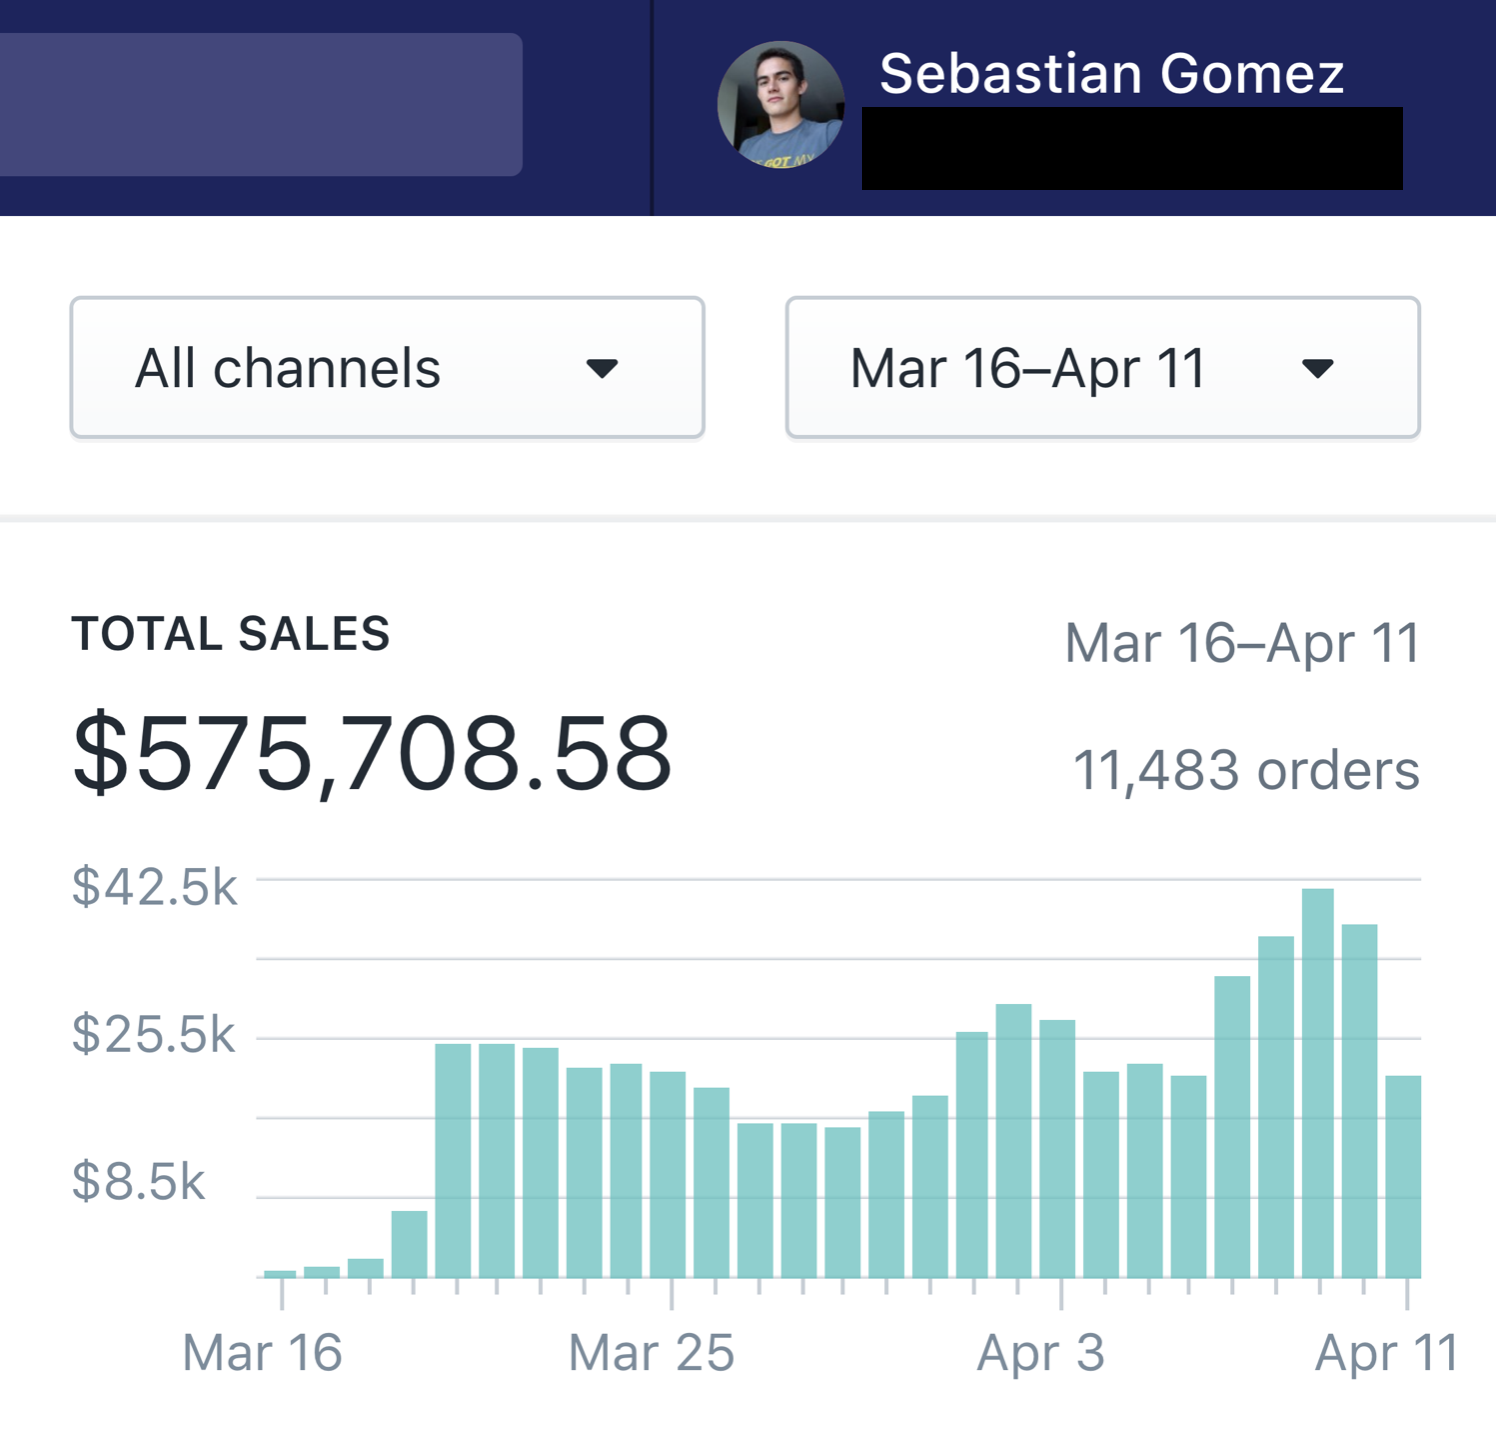Image resolution: width=1496 pixels, height=1432 pixels.
Task: Select the tallest bar in the sales chart
Action: [x=1317, y=1082]
